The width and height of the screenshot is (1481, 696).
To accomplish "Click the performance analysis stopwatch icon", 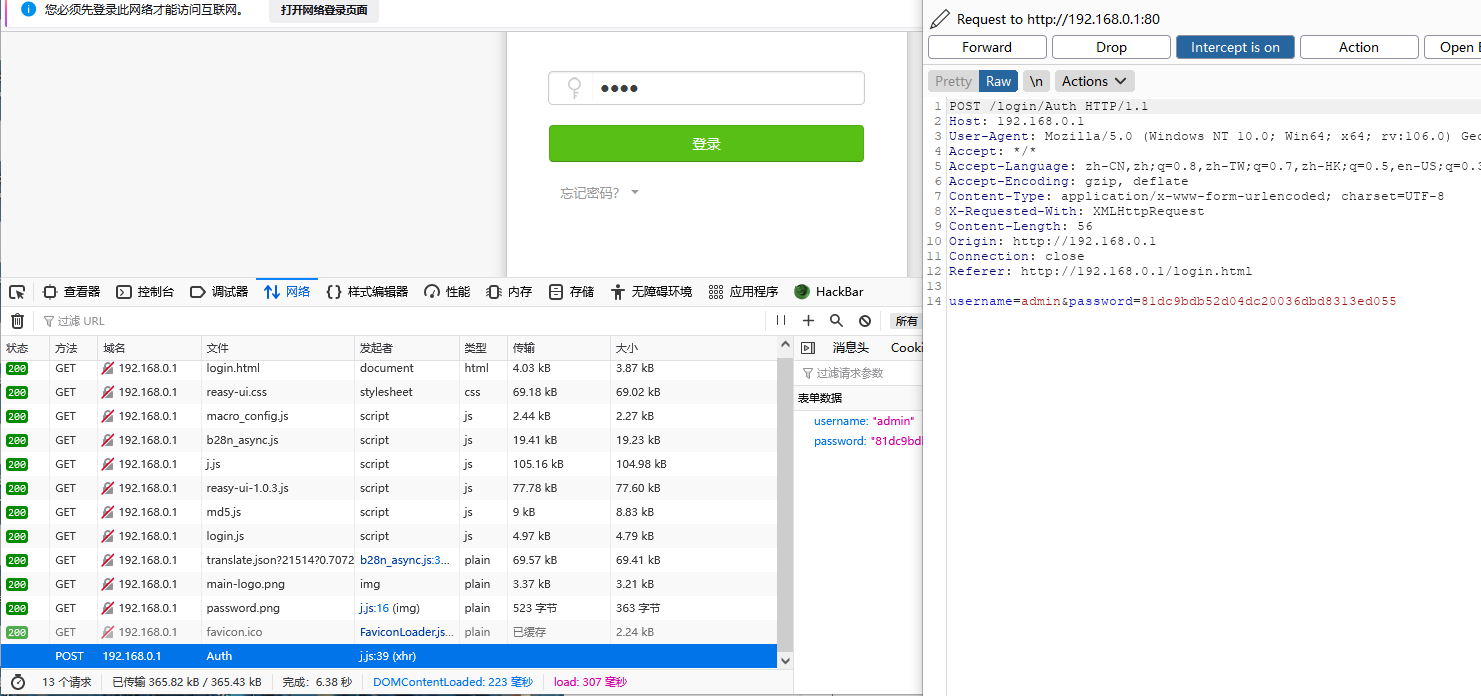I will pyautogui.click(x=18, y=682).
